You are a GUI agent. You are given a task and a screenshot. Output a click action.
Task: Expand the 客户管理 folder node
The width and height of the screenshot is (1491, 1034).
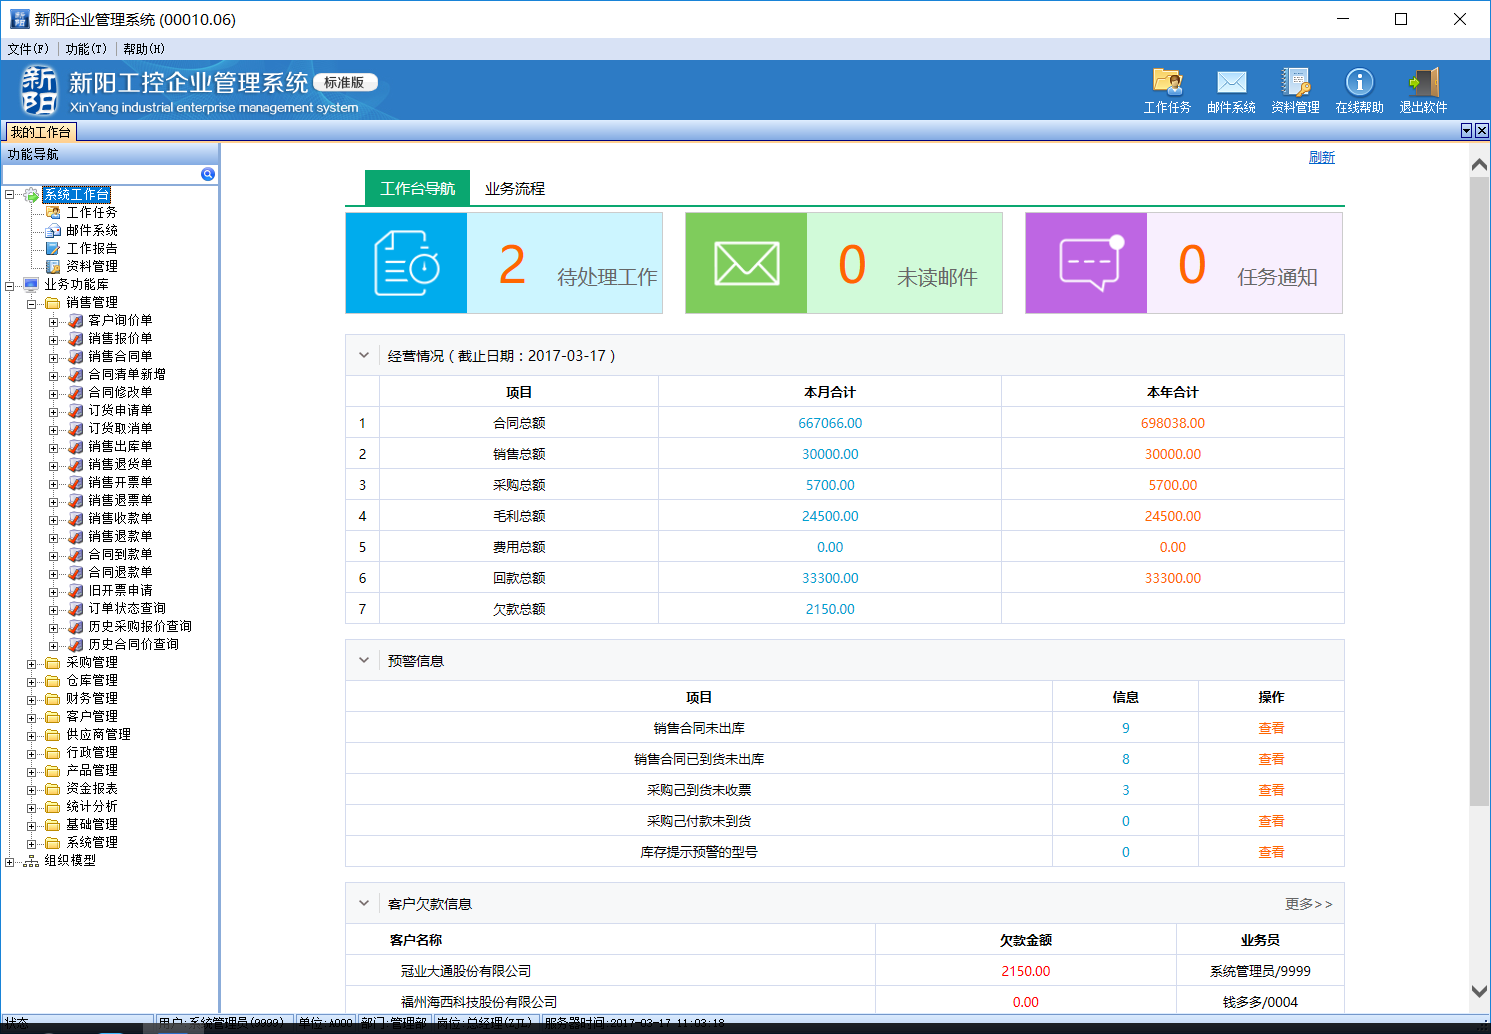[x=32, y=716]
